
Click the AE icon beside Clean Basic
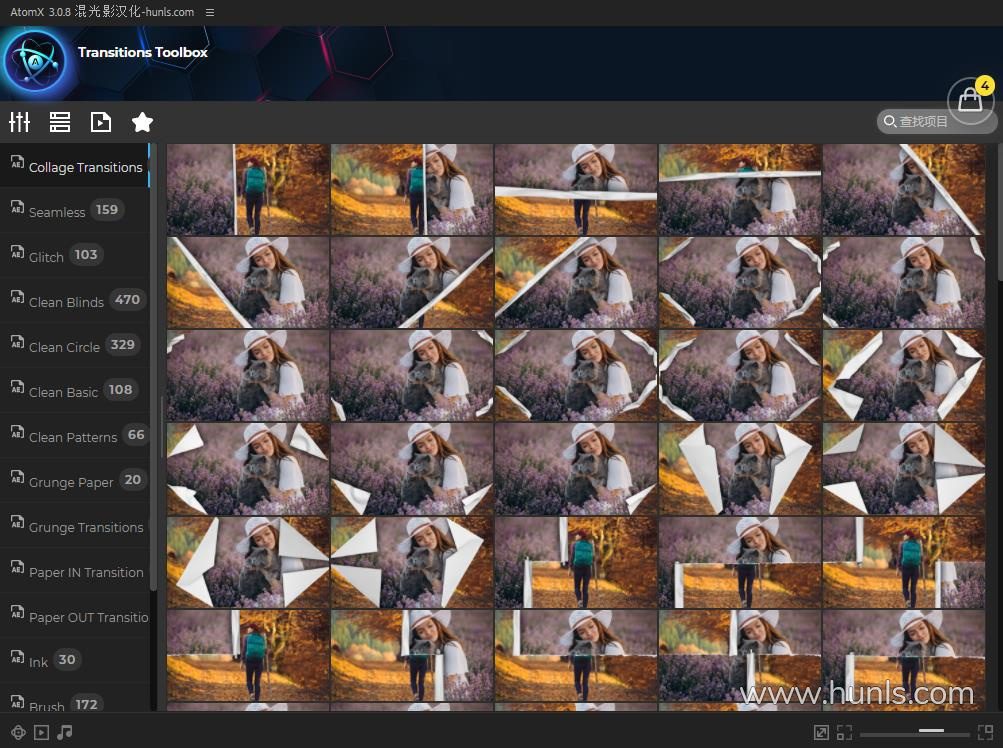click(x=17, y=386)
